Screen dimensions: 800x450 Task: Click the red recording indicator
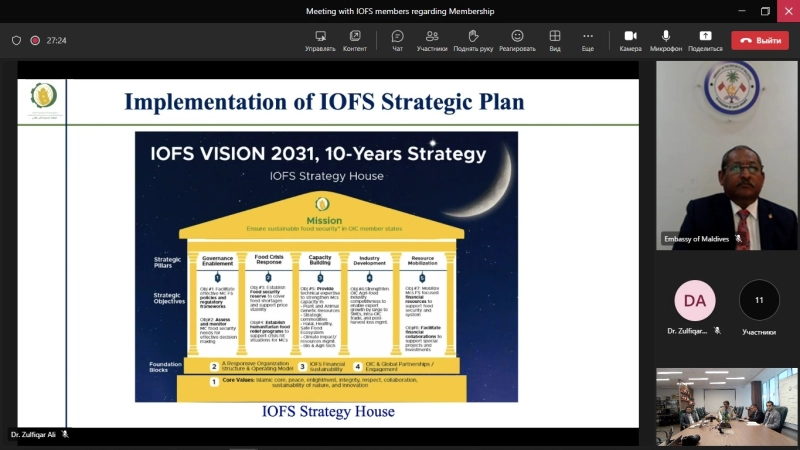pyautogui.click(x=35, y=40)
